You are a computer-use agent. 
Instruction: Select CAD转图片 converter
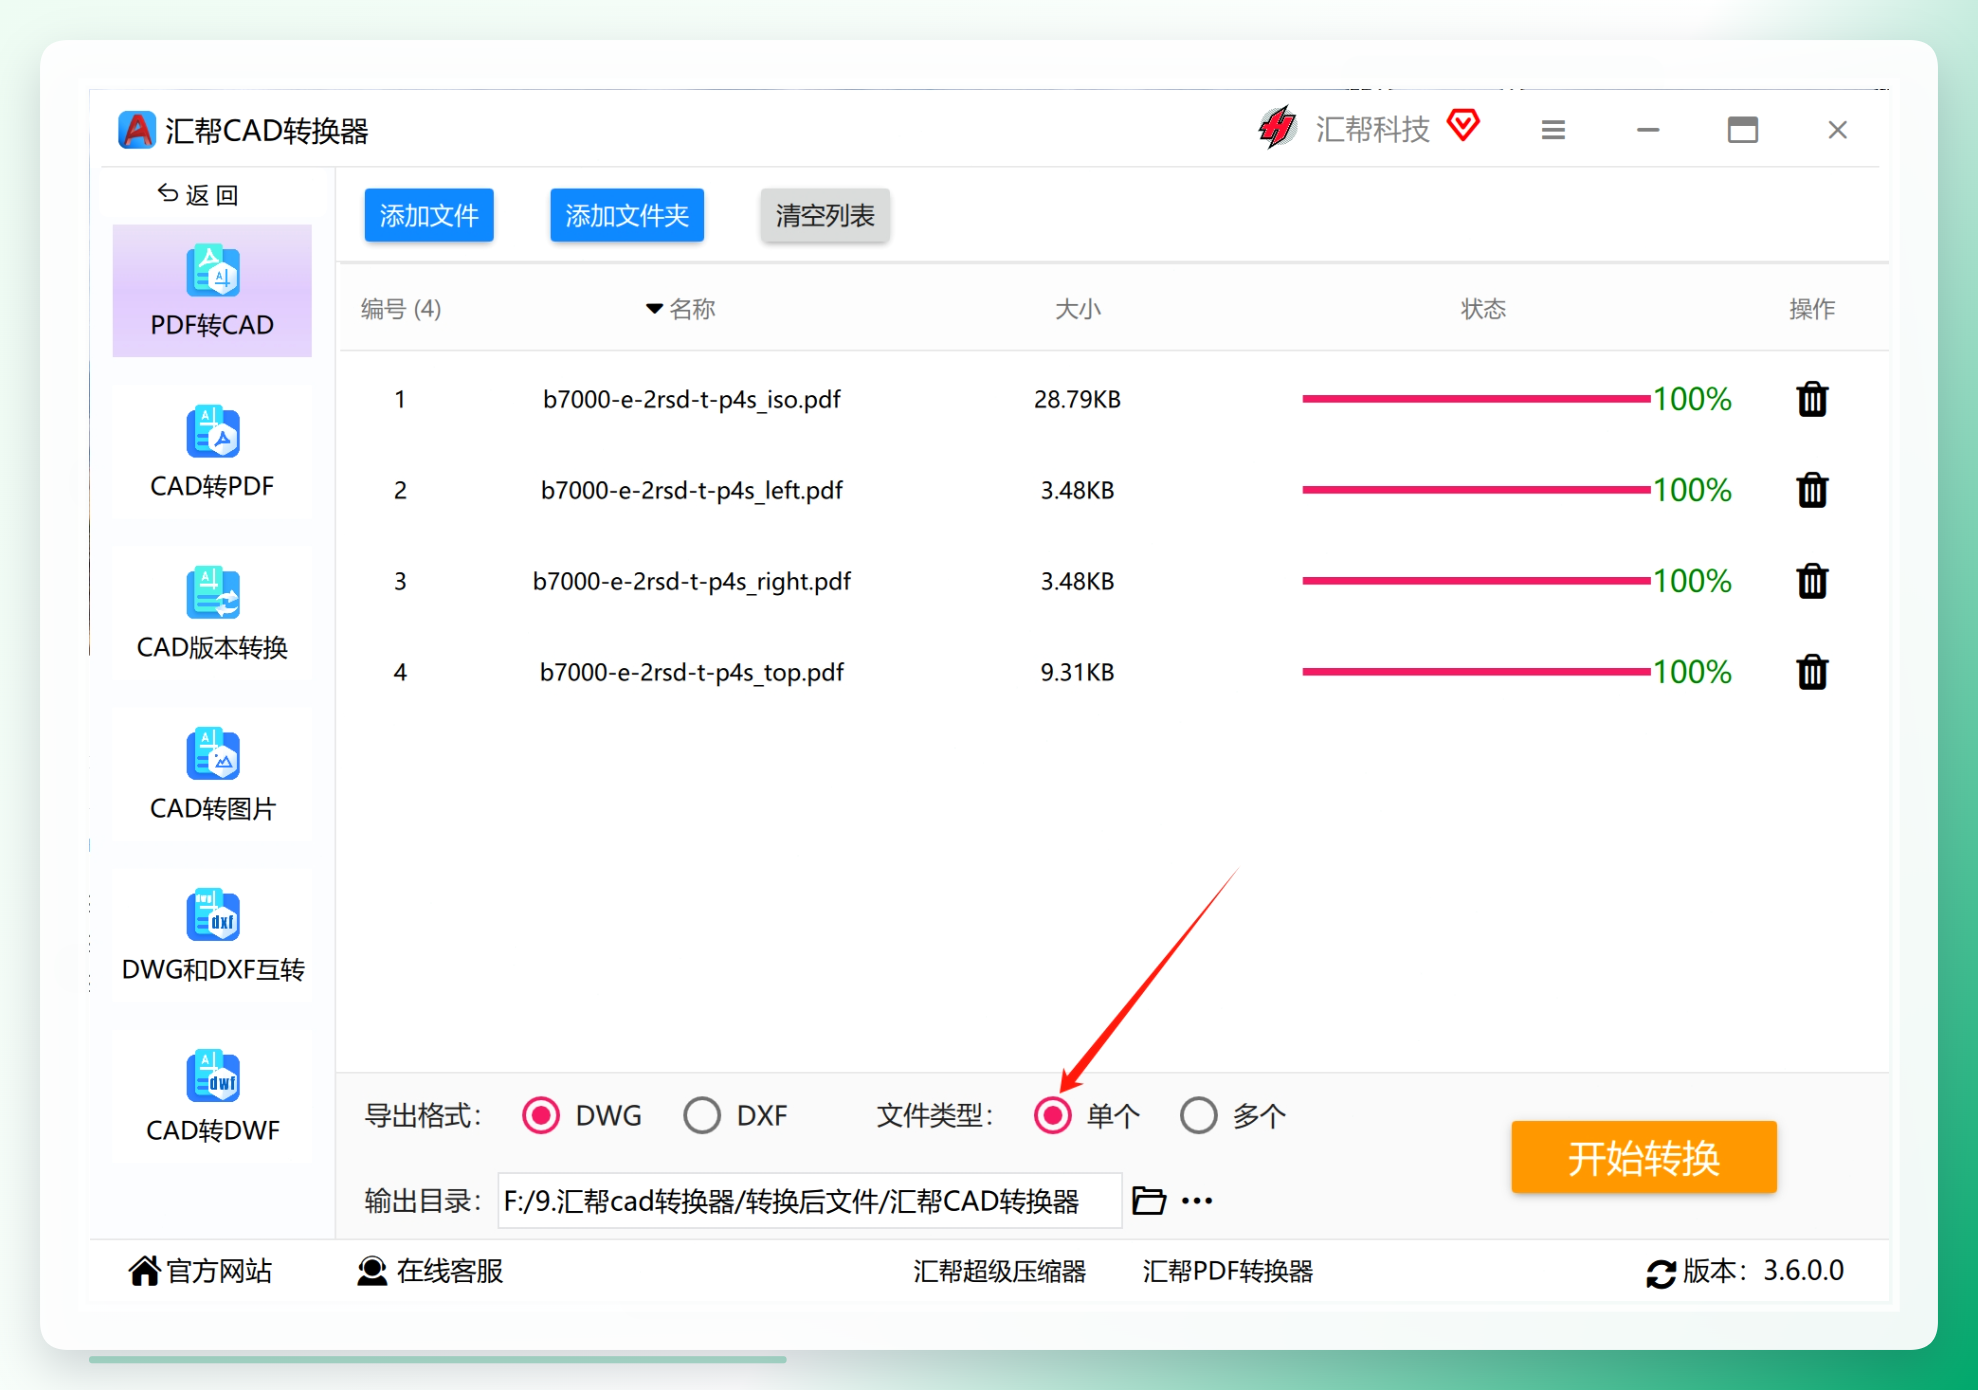[212, 774]
